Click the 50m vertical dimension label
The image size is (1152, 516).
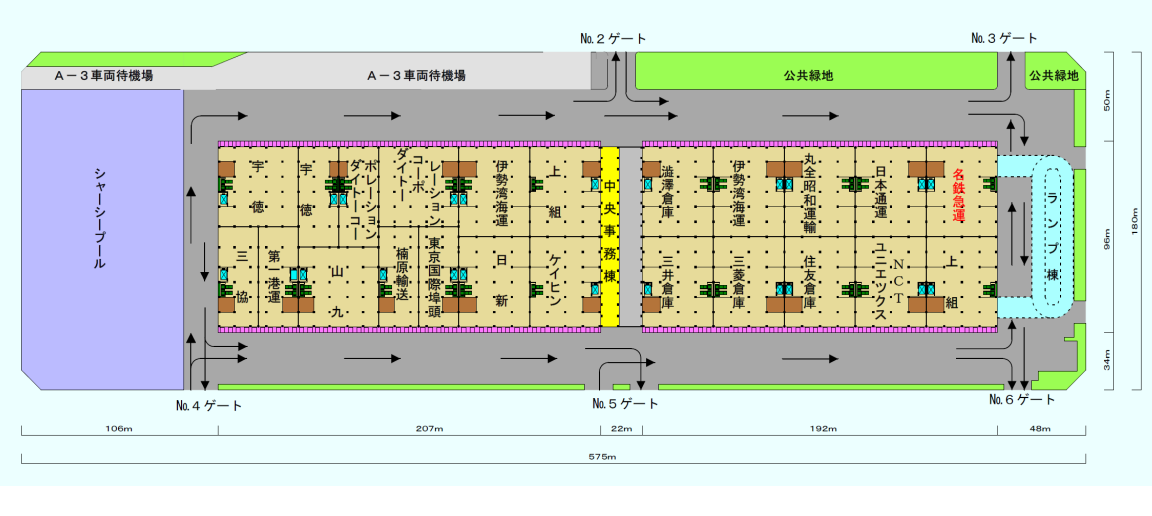point(1107,101)
